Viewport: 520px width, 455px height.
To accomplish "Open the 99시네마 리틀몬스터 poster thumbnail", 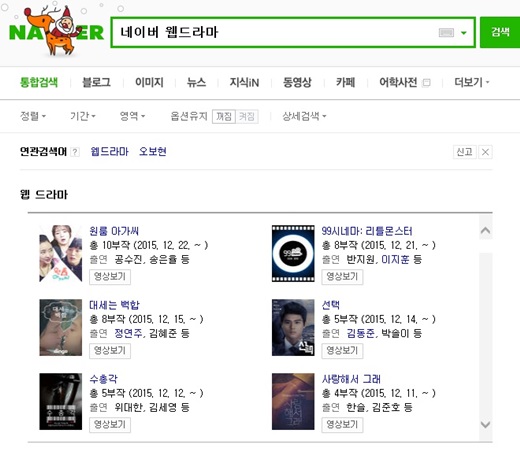I will [293, 253].
